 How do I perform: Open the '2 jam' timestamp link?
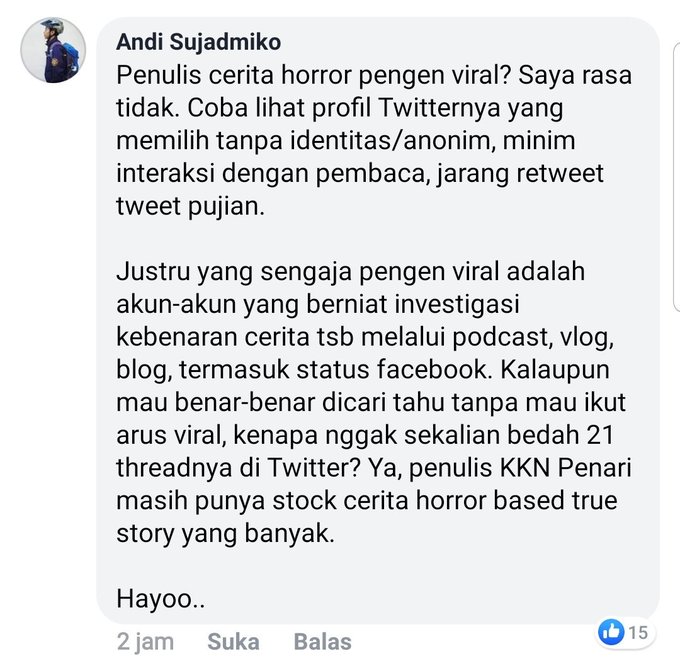[145, 642]
